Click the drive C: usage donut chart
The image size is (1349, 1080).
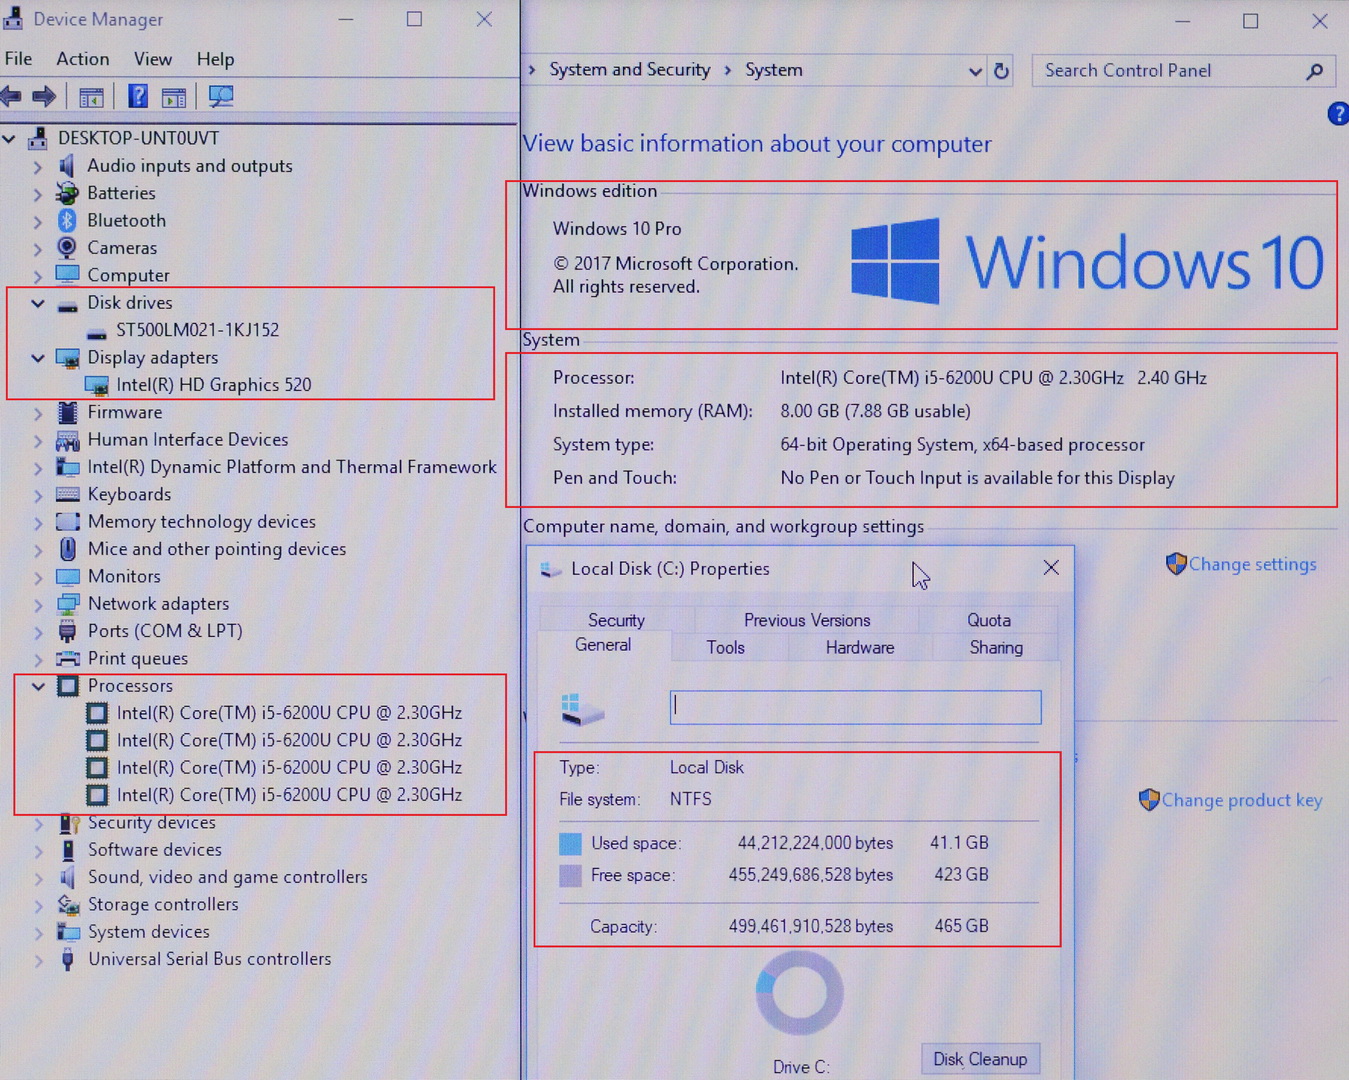click(799, 993)
